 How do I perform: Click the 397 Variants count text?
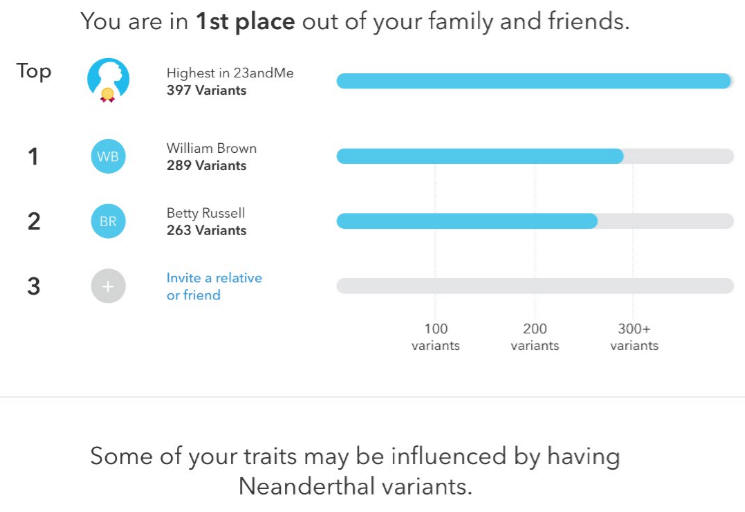click(x=207, y=90)
